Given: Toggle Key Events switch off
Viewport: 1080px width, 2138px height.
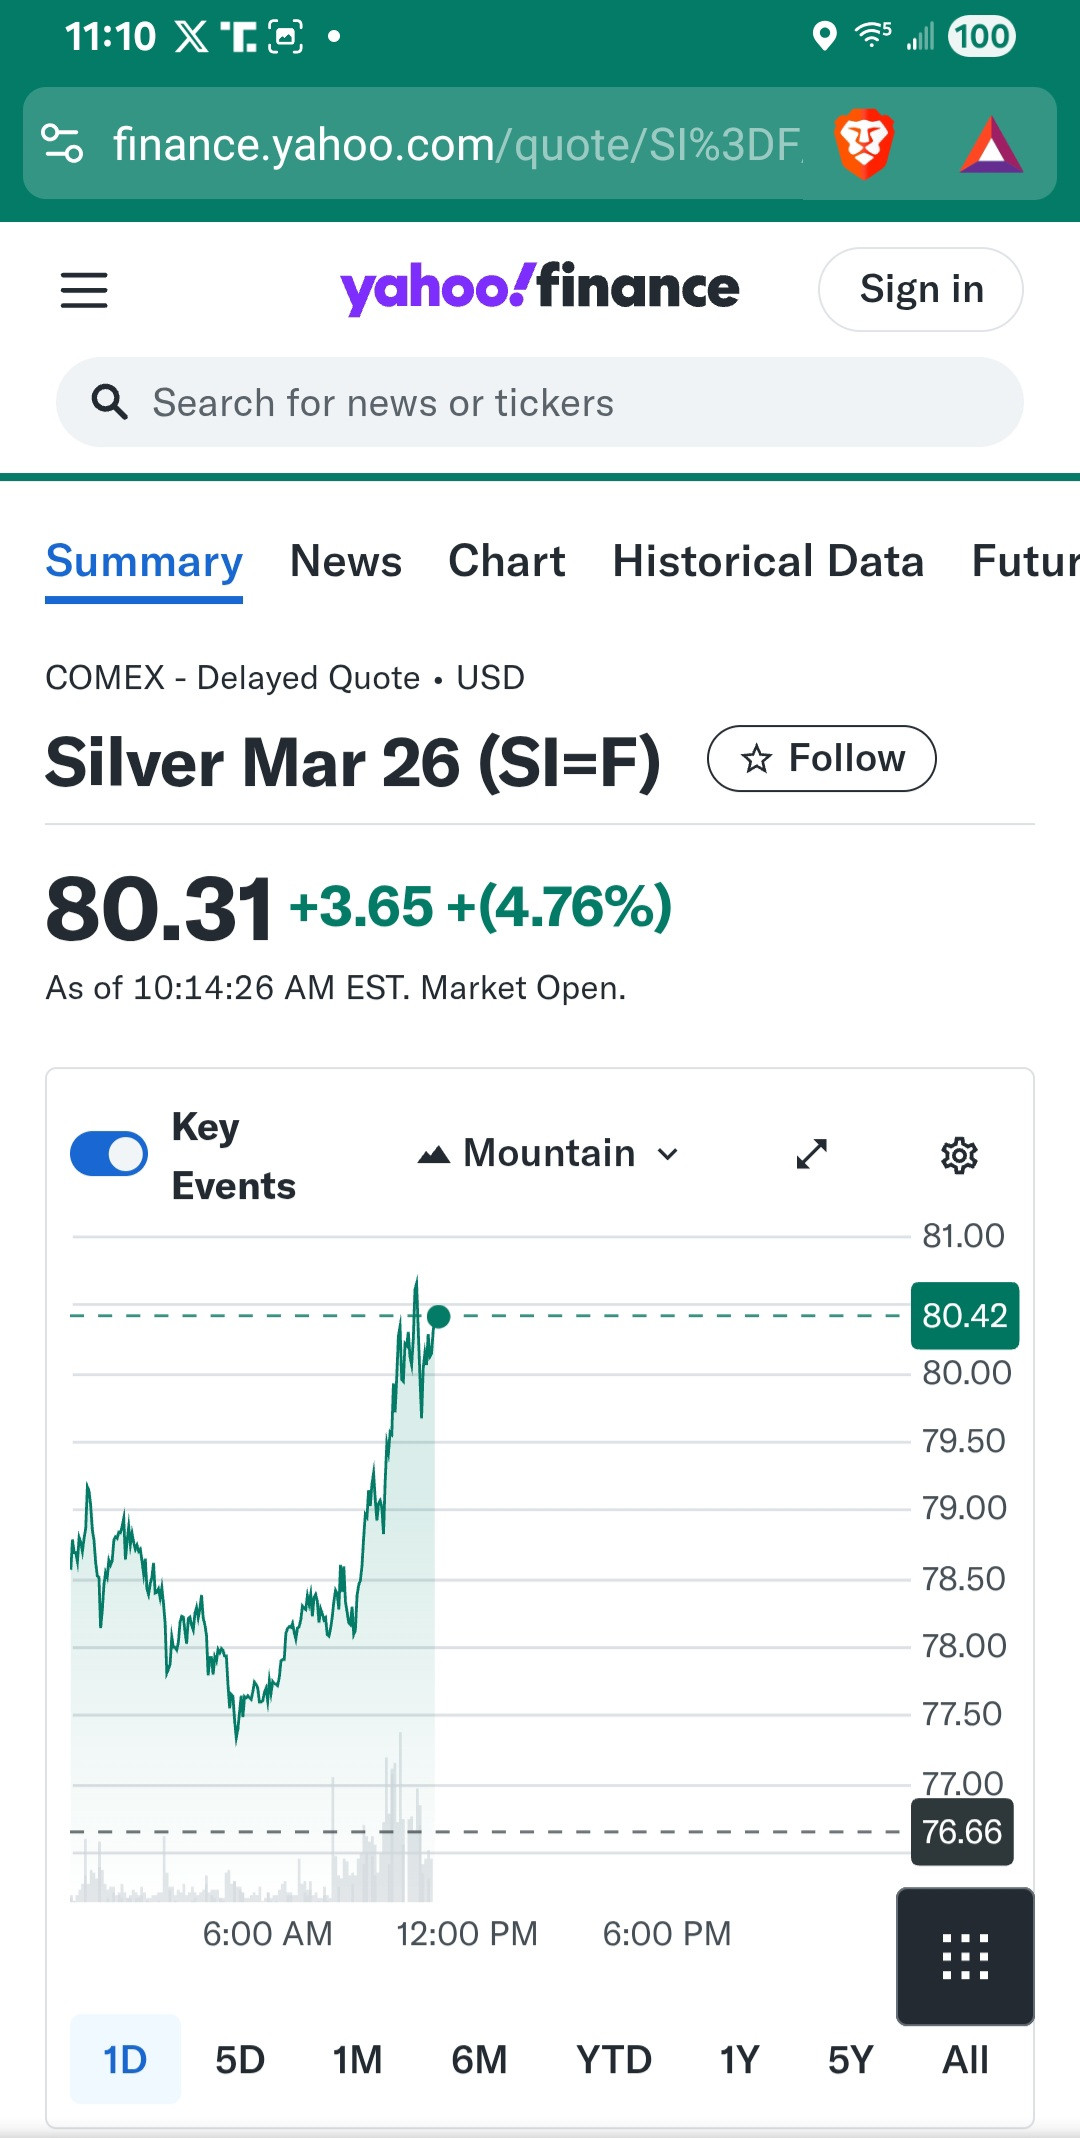Looking at the screenshot, I should pyautogui.click(x=109, y=1154).
